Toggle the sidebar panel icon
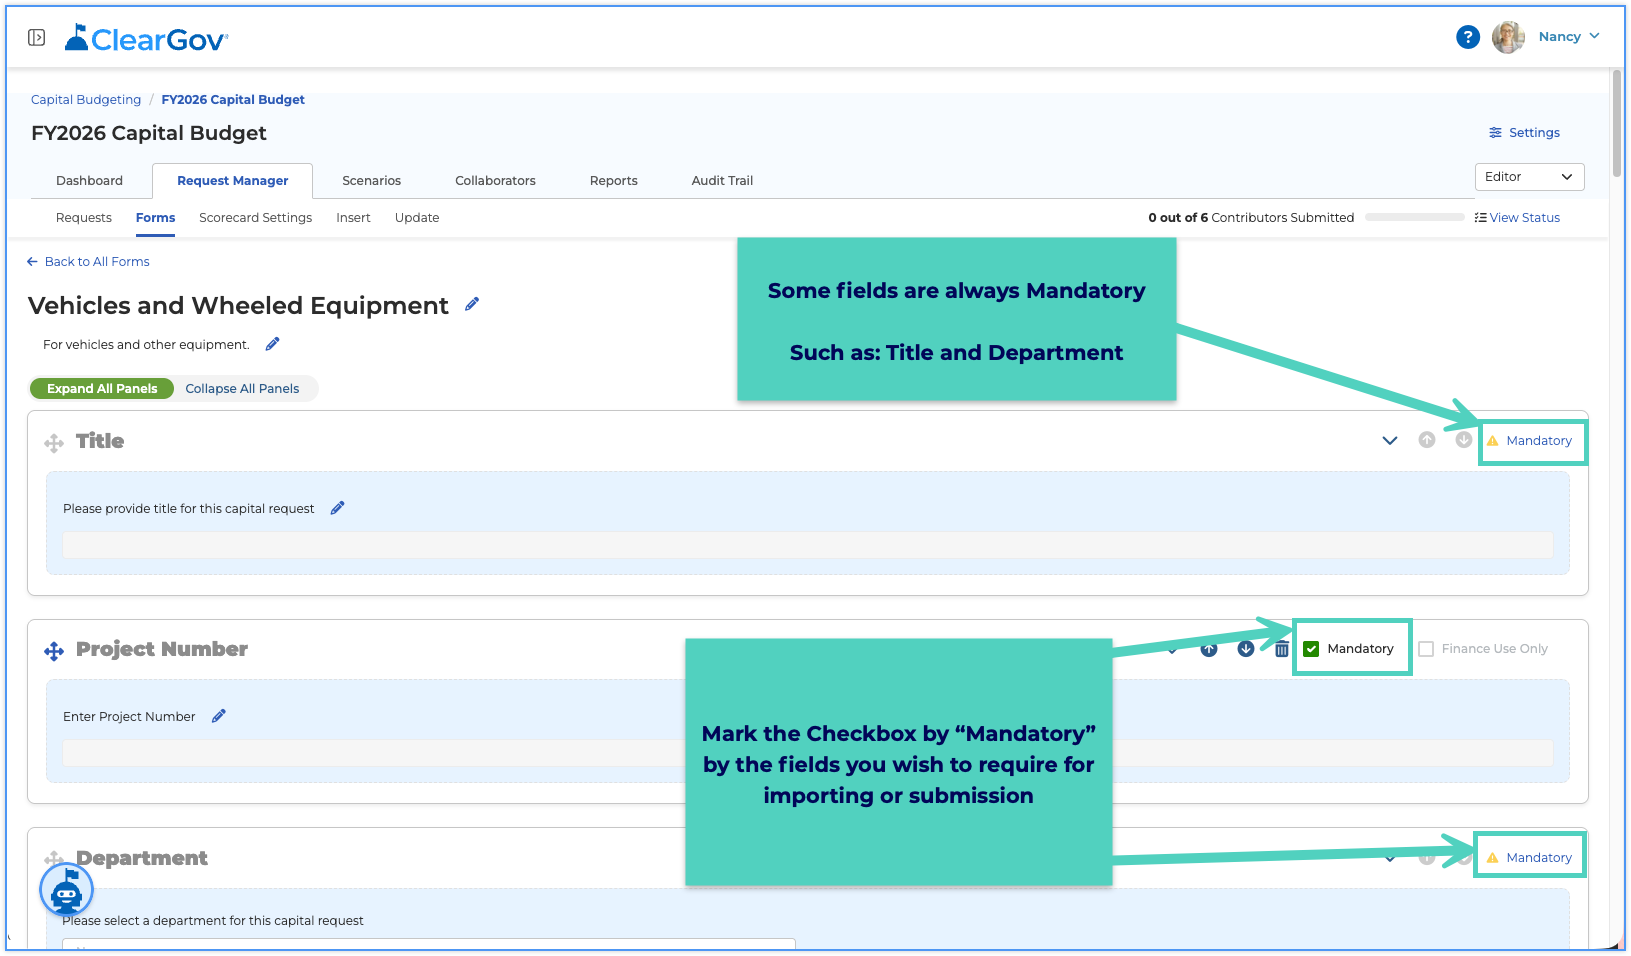Viewport: 1631px width, 956px height. pyautogui.click(x=36, y=37)
